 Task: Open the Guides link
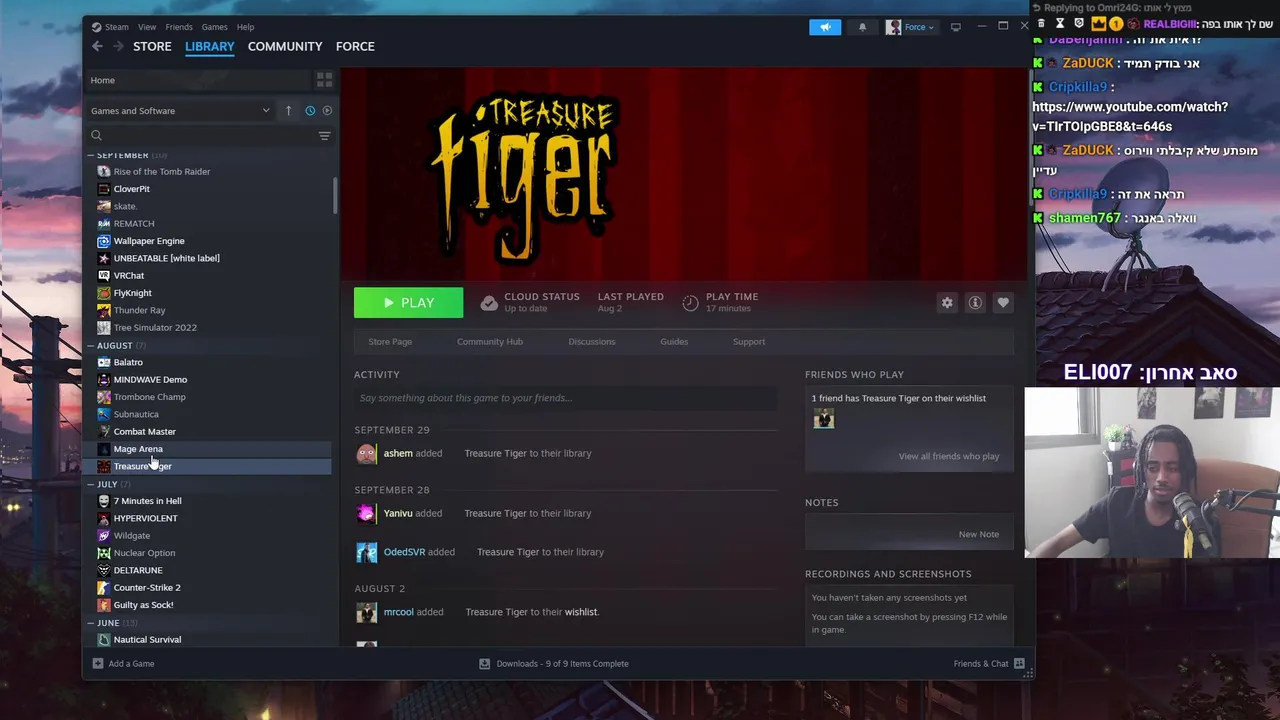tap(674, 342)
